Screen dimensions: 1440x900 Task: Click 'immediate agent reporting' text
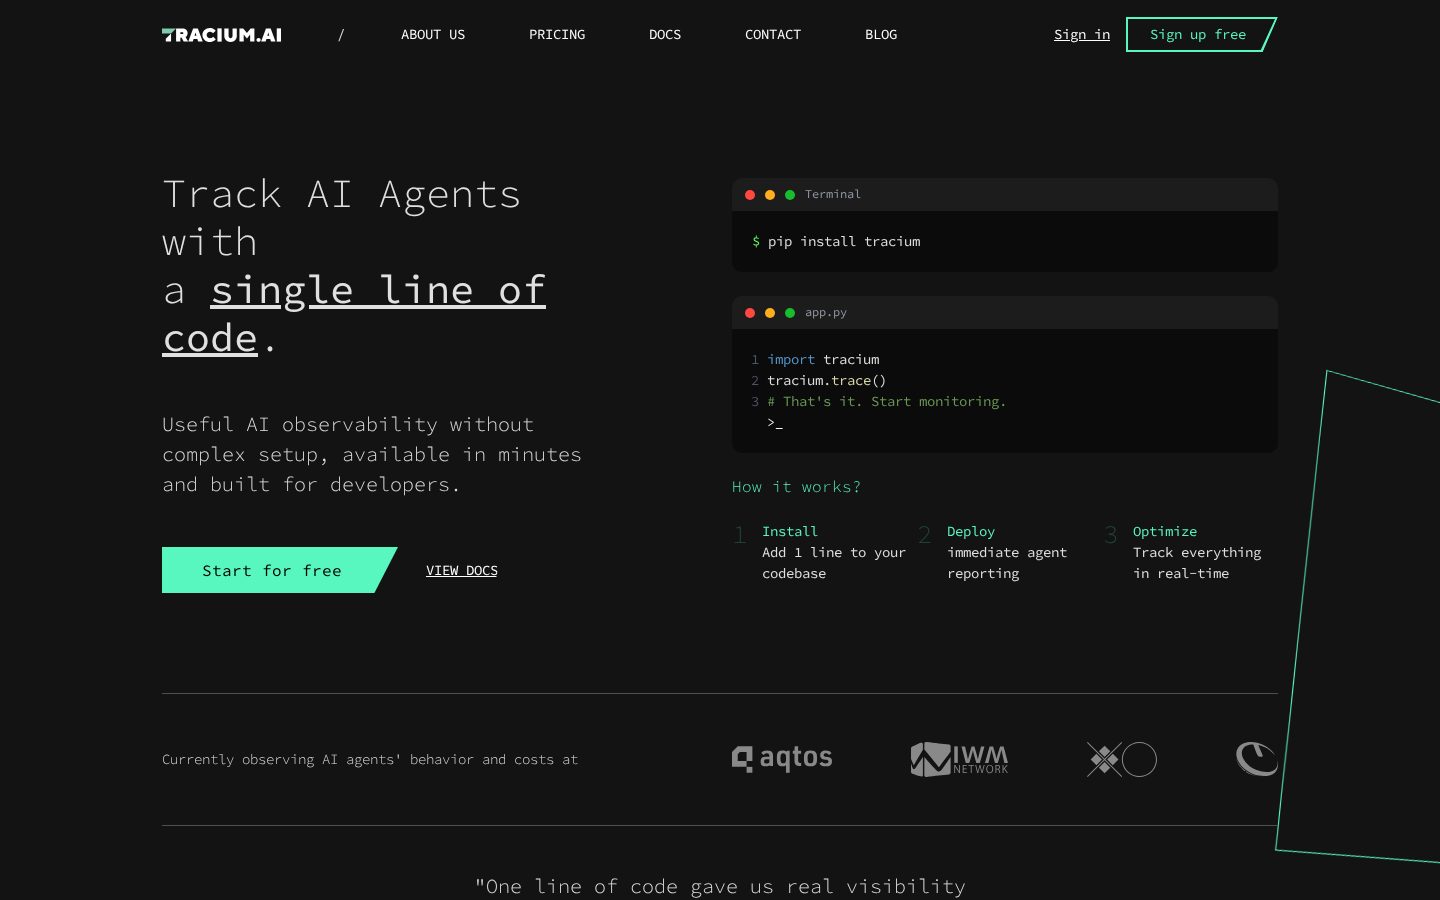(x=1007, y=563)
